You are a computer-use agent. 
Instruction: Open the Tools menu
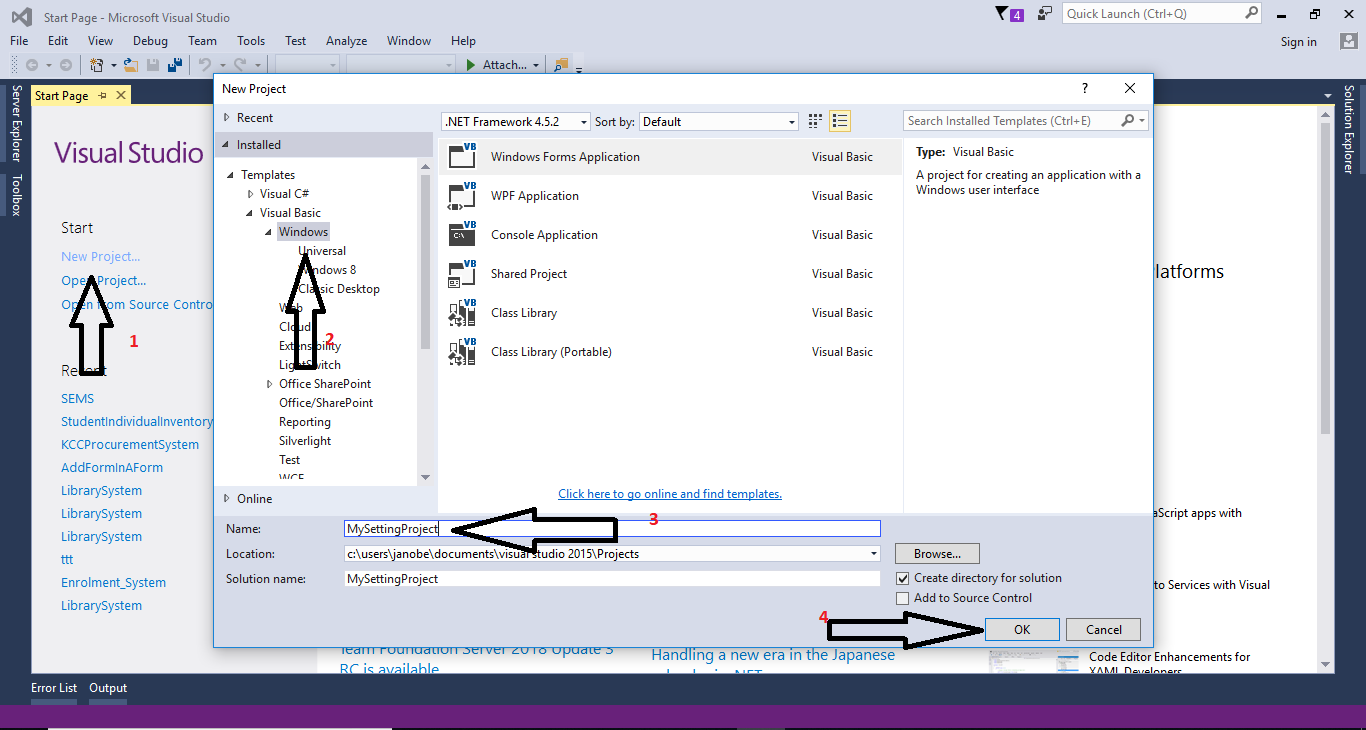[x=251, y=41]
